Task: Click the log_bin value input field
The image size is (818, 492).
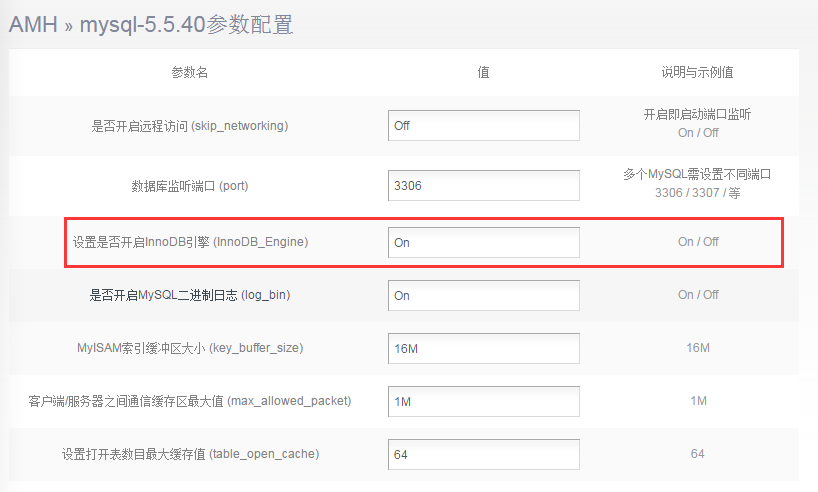Action: click(484, 295)
